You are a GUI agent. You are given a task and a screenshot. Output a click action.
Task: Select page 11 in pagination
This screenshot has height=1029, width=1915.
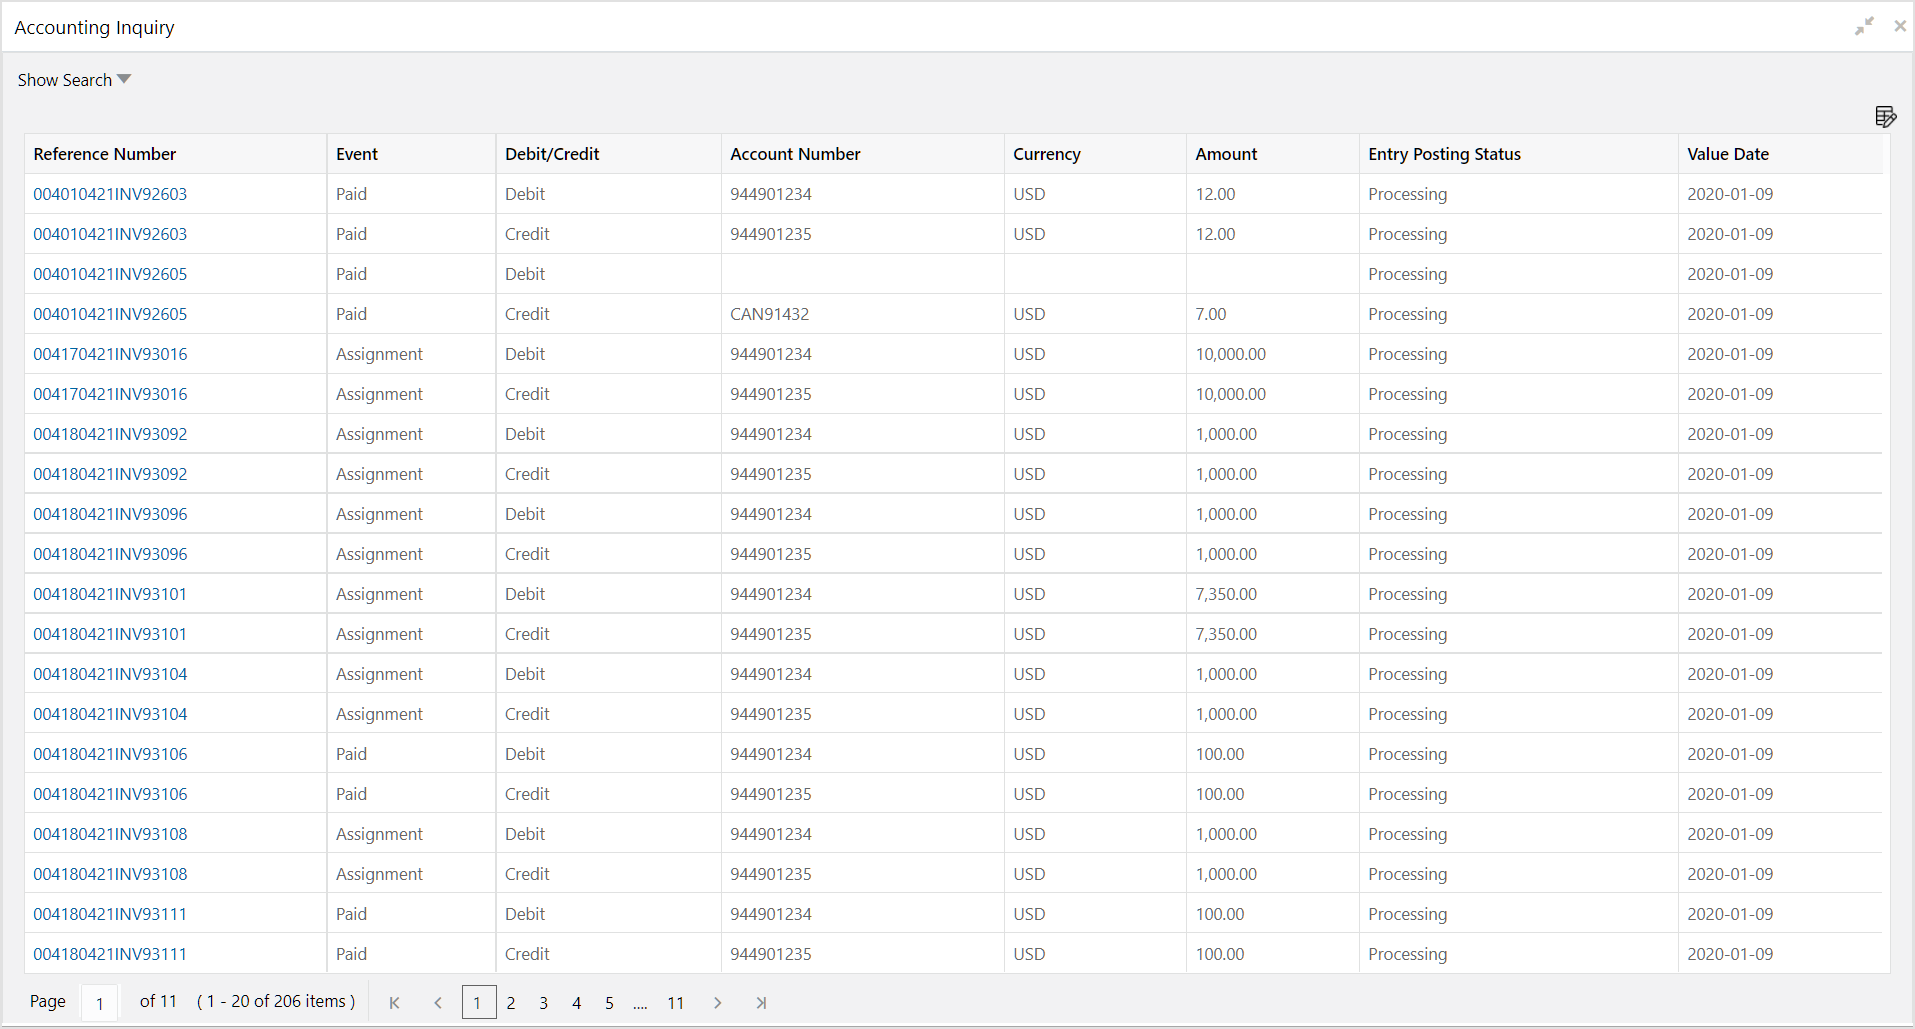pos(676,1003)
